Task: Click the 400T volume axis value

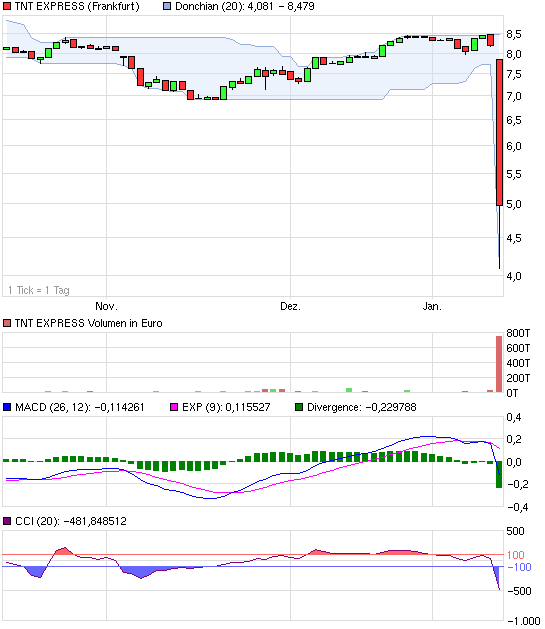Action: click(518, 363)
